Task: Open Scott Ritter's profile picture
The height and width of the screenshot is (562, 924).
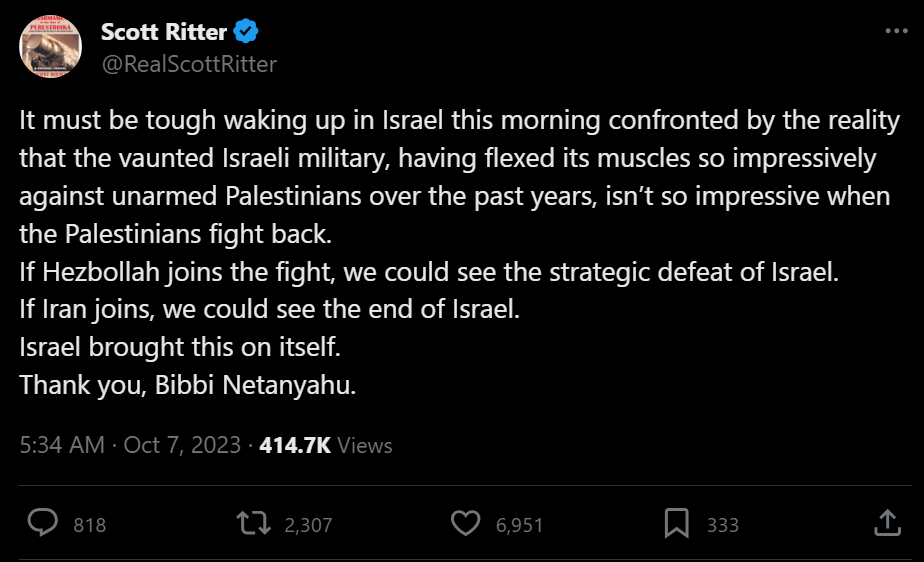Action: (x=50, y=46)
